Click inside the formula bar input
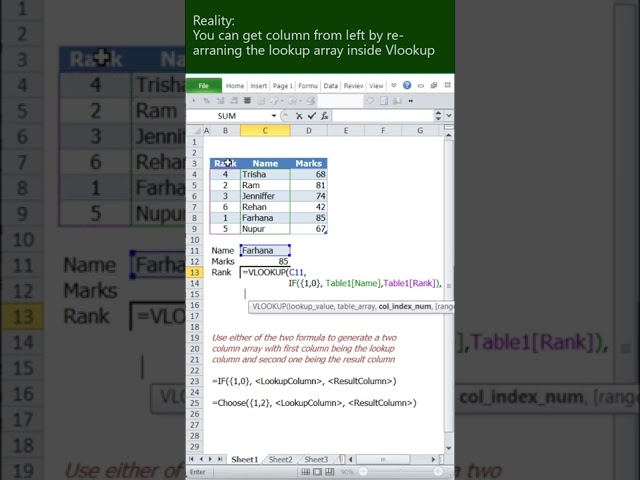 (382, 116)
